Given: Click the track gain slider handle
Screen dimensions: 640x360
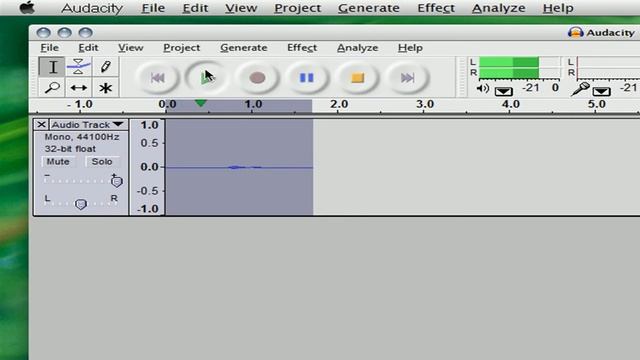Looking at the screenshot, I should point(117,181).
